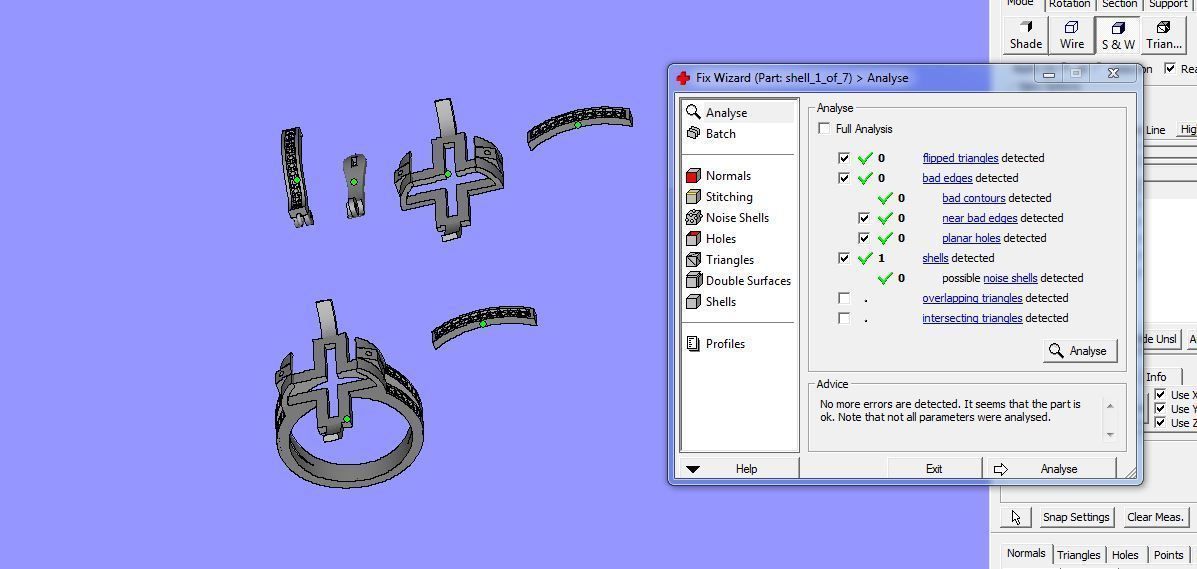1197x569 pixels.
Task: Click the pointer selection tool button
Action: 1015,517
